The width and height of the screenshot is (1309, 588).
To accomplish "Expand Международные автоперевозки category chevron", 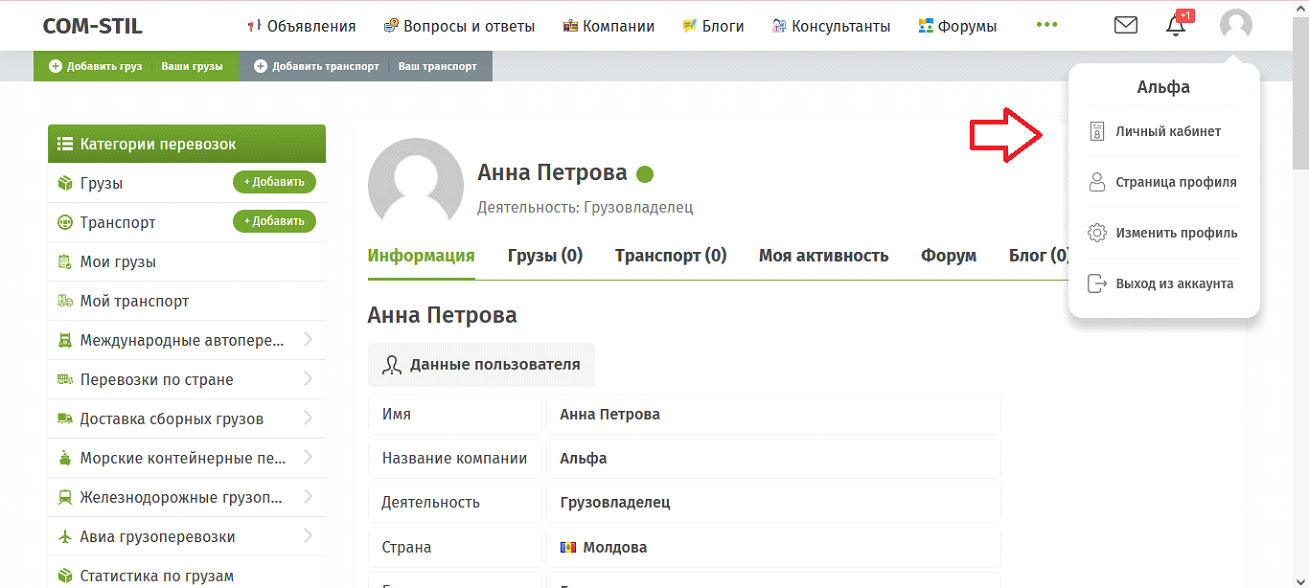I will coord(307,340).
